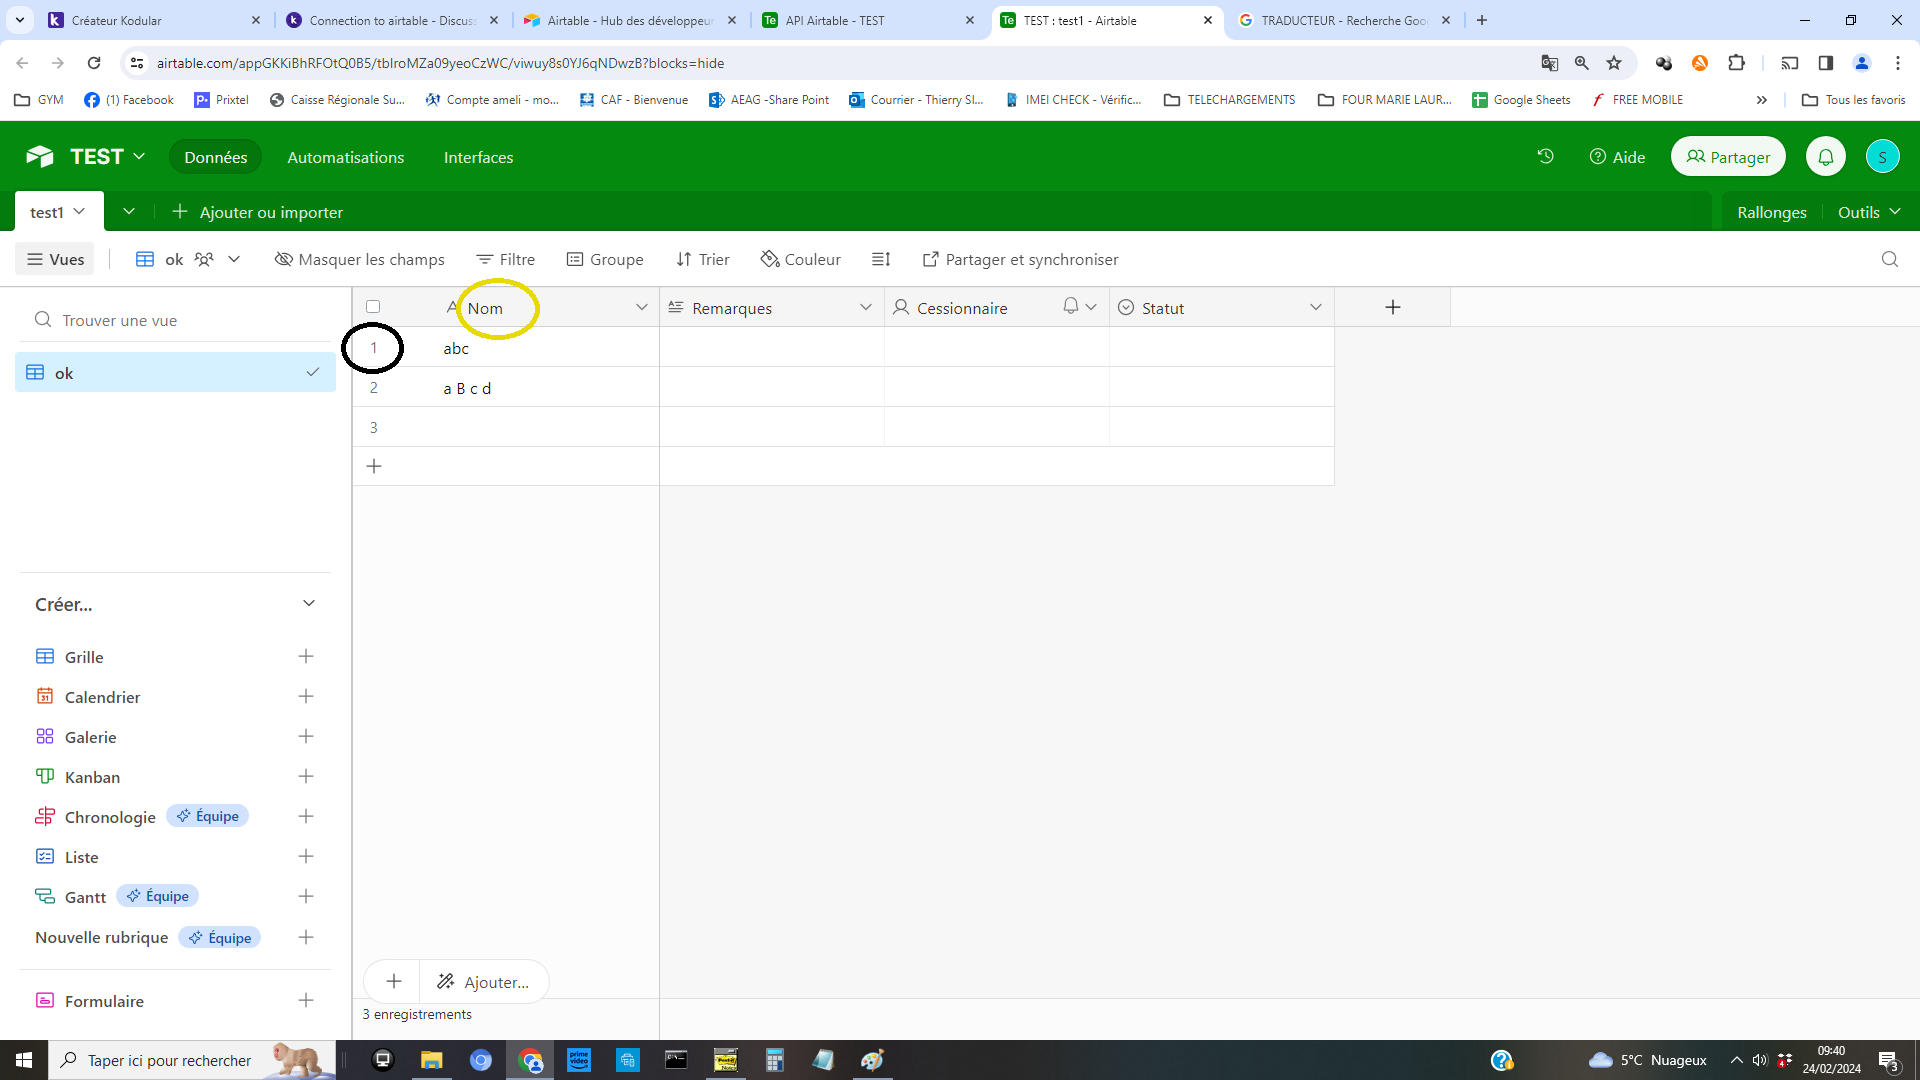
Task: Switch to the Interfaces tab
Action: (x=478, y=157)
